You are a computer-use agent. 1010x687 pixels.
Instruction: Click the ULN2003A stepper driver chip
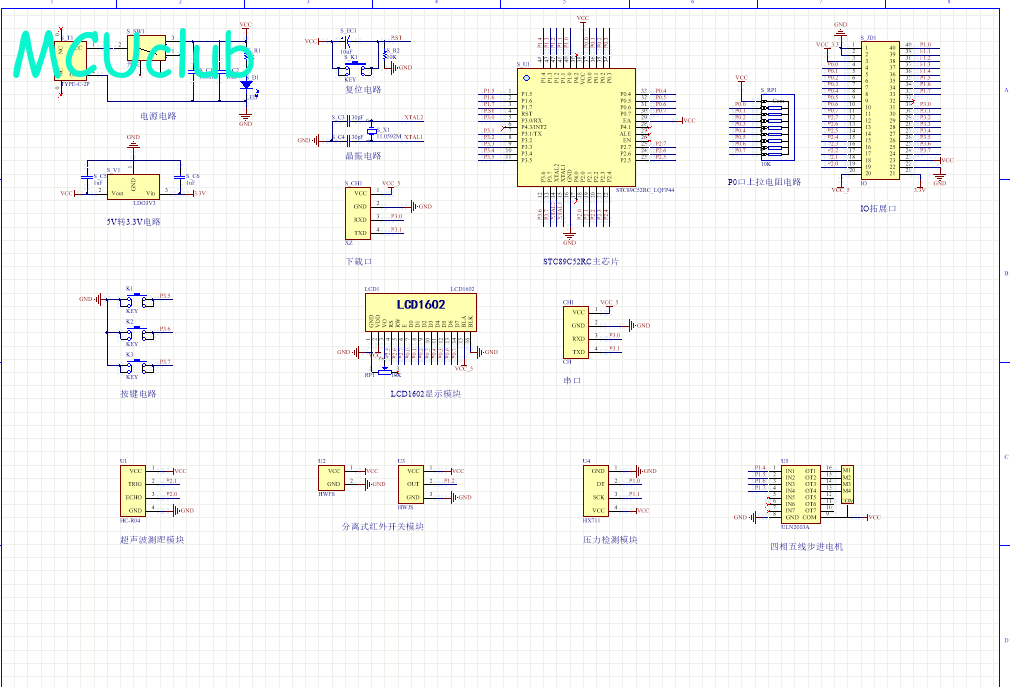pyautogui.click(x=798, y=491)
